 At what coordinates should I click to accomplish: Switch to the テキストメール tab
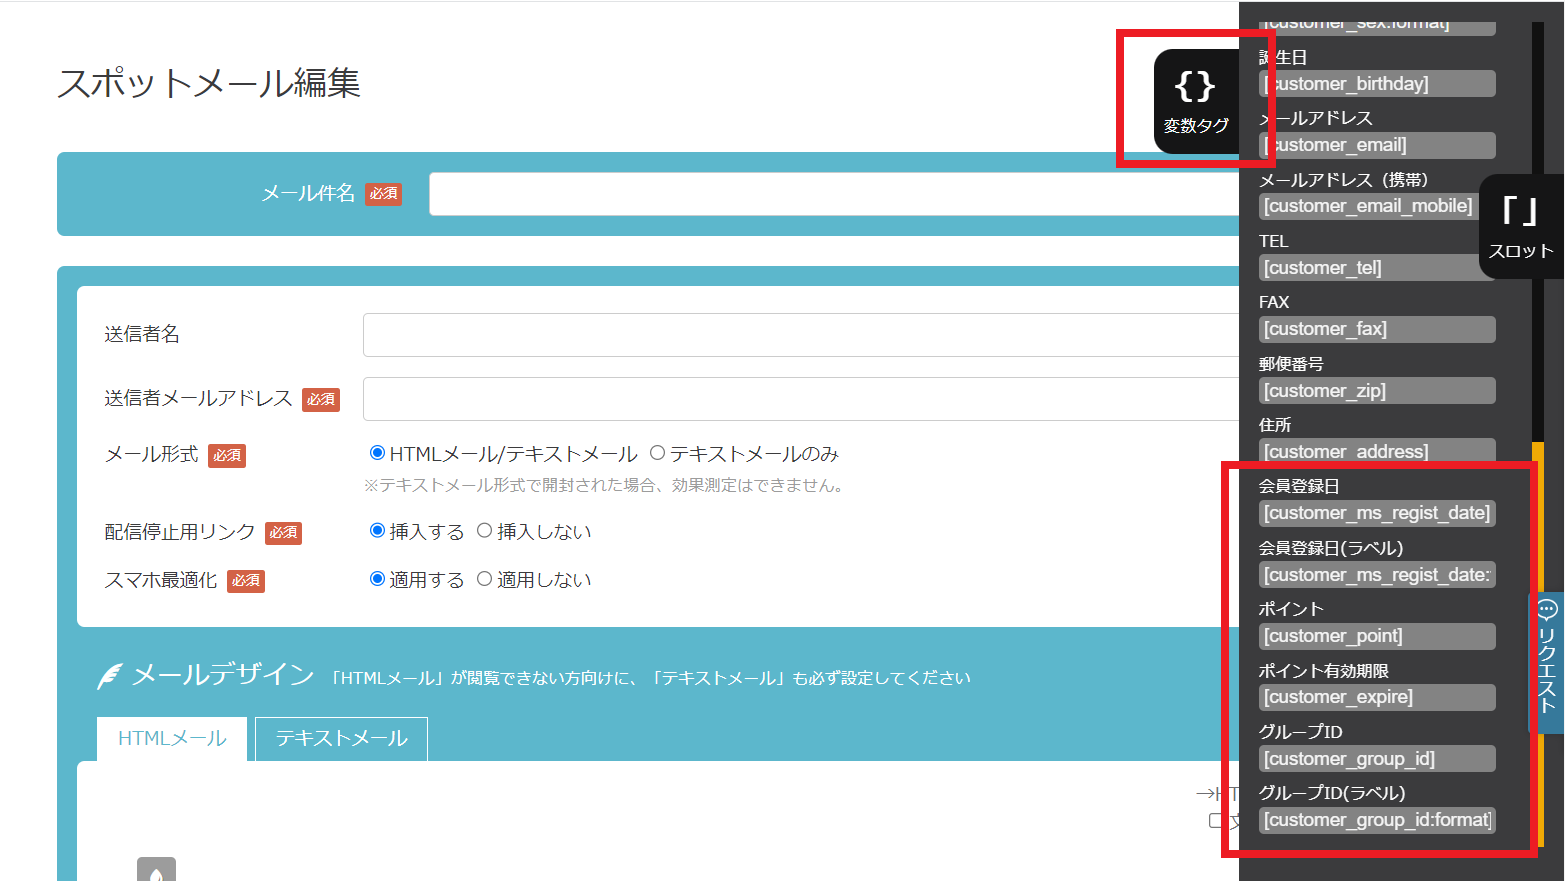point(341,738)
